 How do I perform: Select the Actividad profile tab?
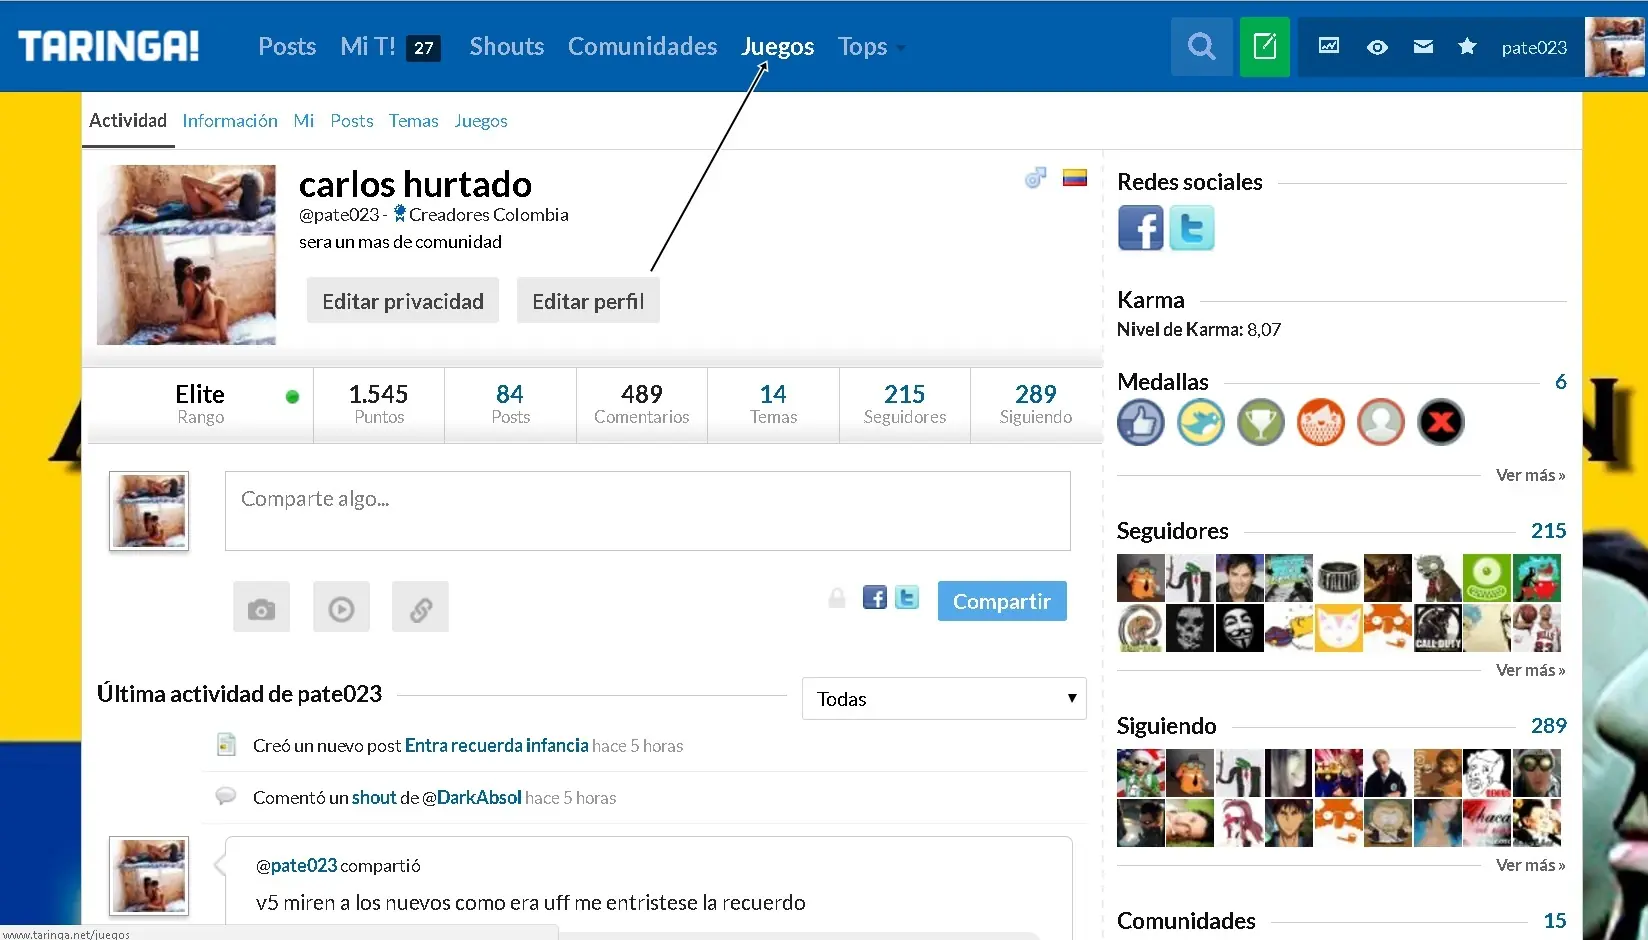tap(128, 120)
